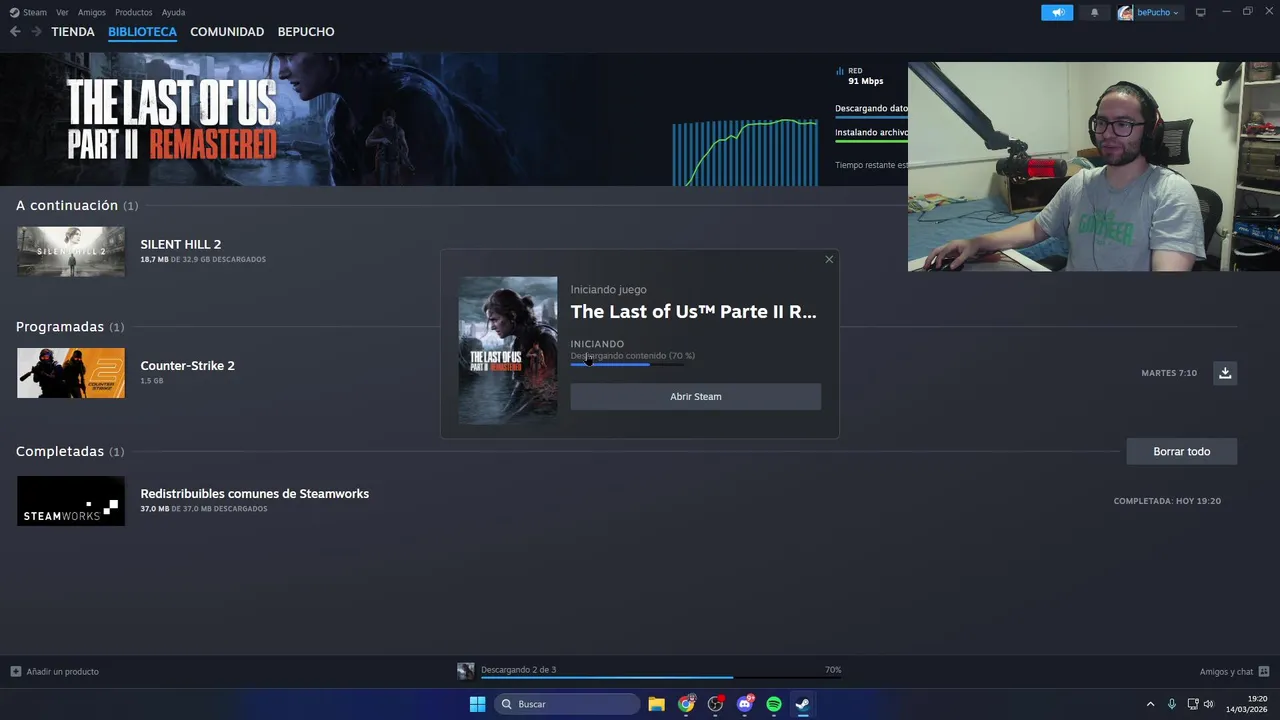Click the COMPLETADA: HOY 19:20 text
1280x720 pixels.
1167,501
